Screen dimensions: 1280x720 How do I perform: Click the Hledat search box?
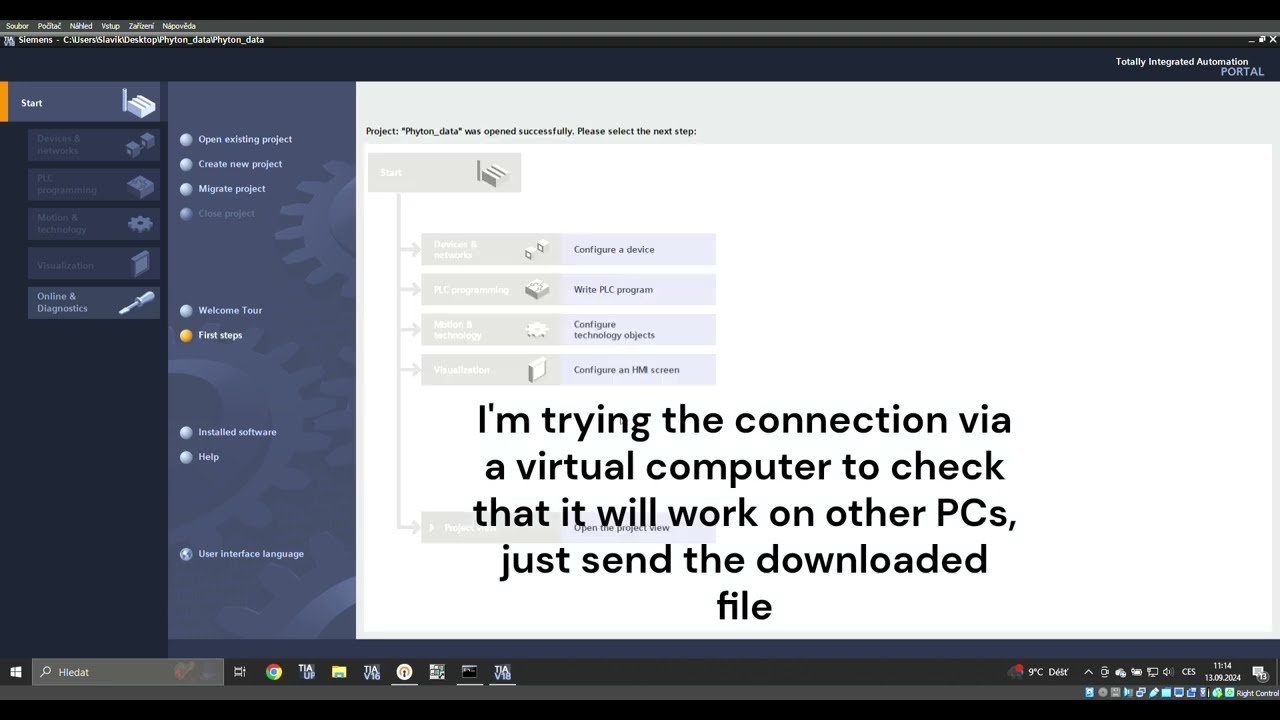128,672
